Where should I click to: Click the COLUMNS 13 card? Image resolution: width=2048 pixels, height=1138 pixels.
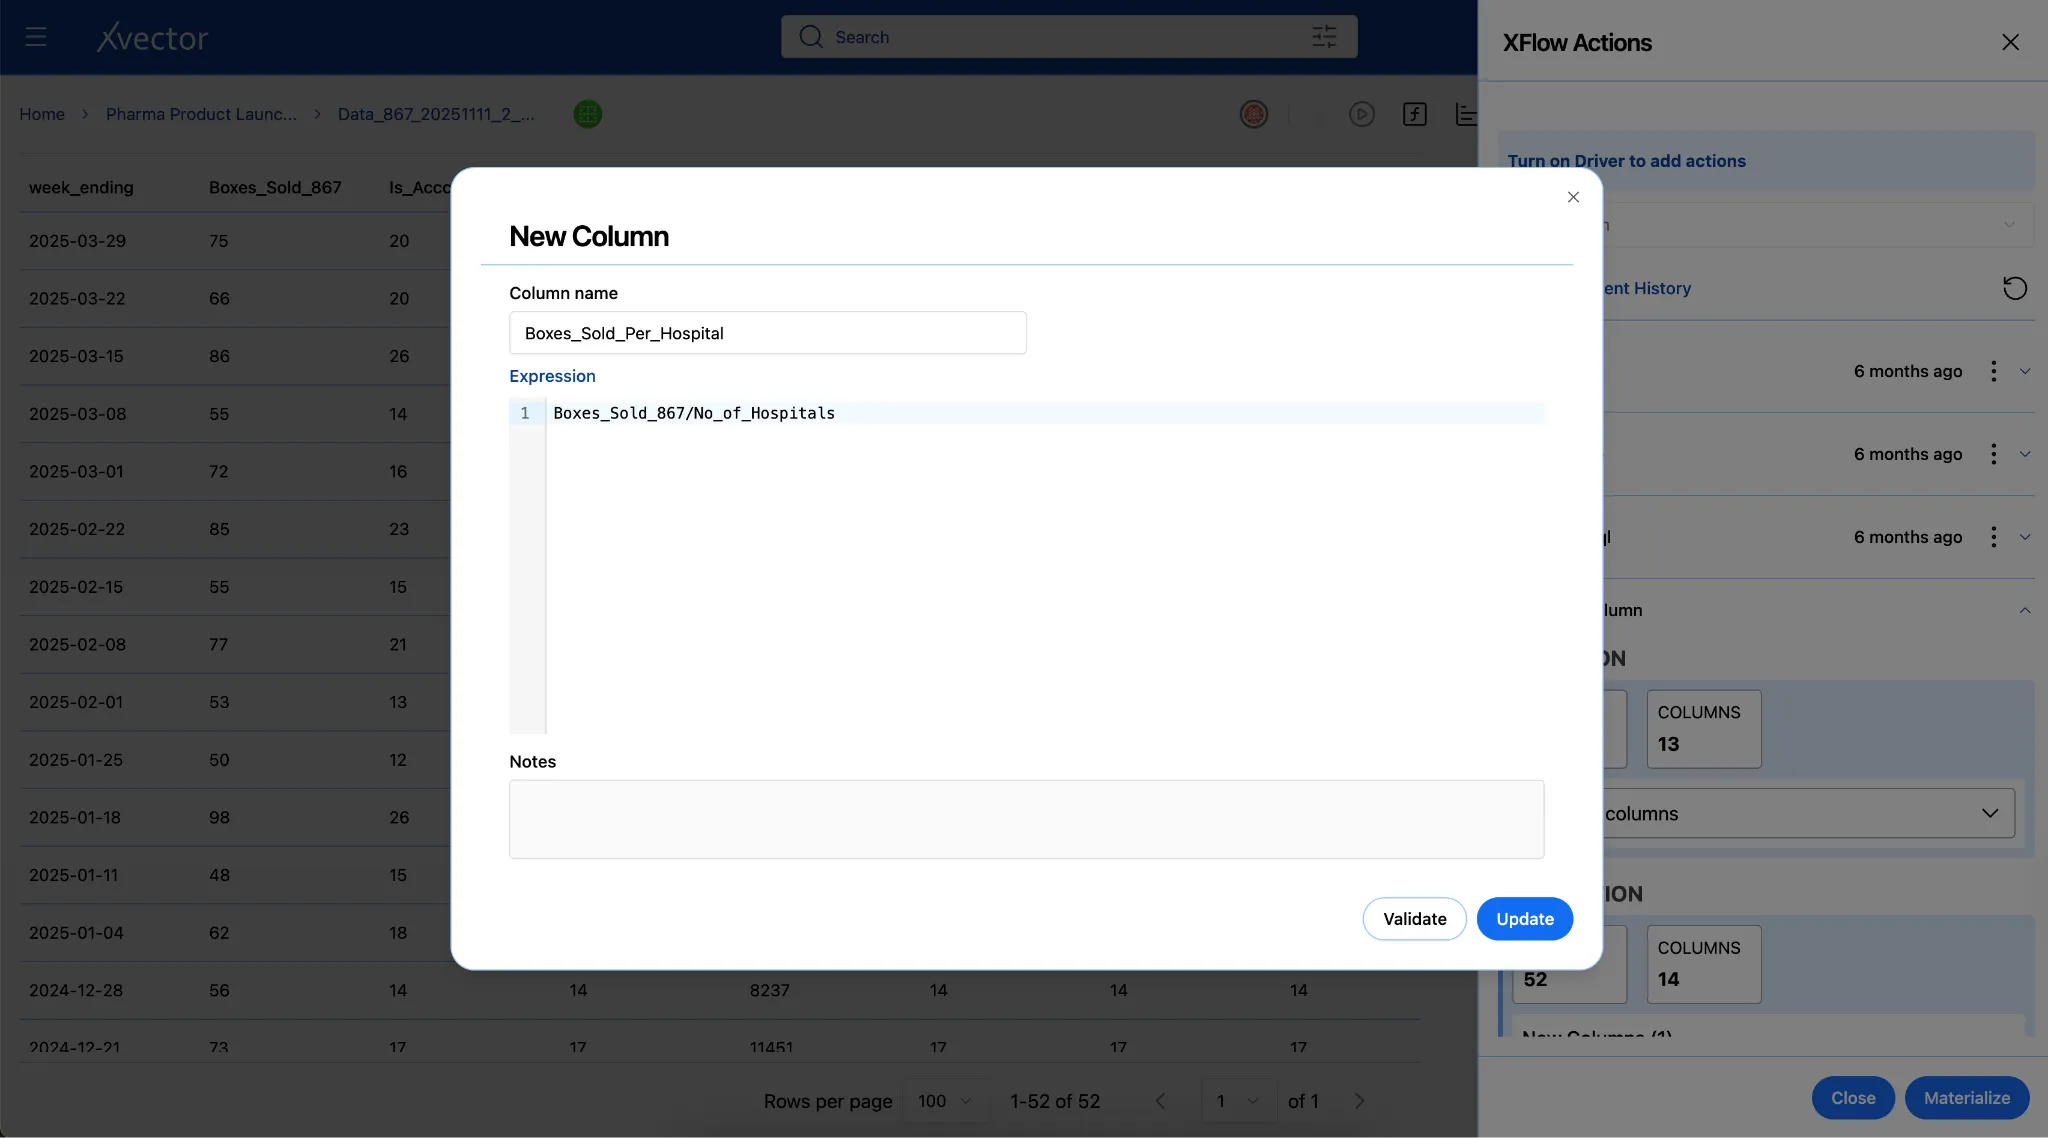pos(1704,729)
